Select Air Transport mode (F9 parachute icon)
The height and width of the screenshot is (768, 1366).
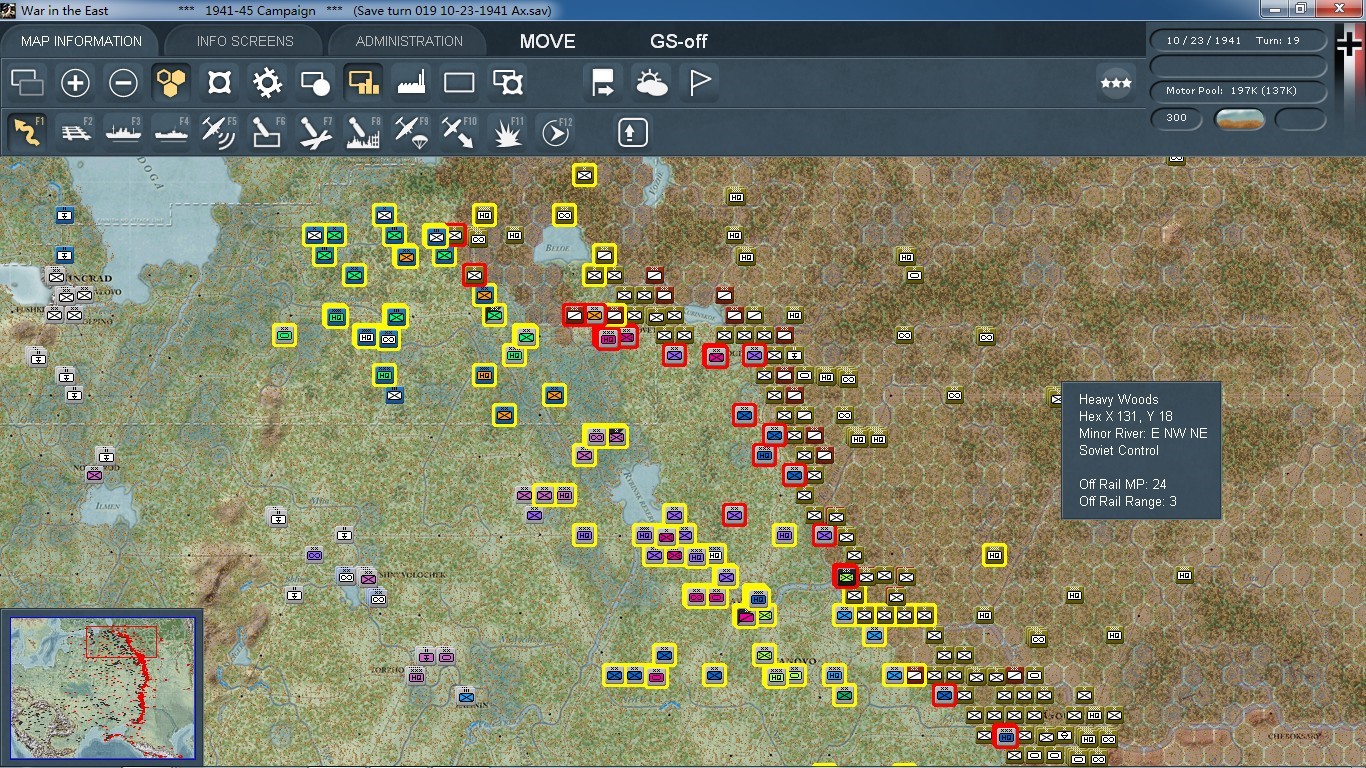pos(412,132)
